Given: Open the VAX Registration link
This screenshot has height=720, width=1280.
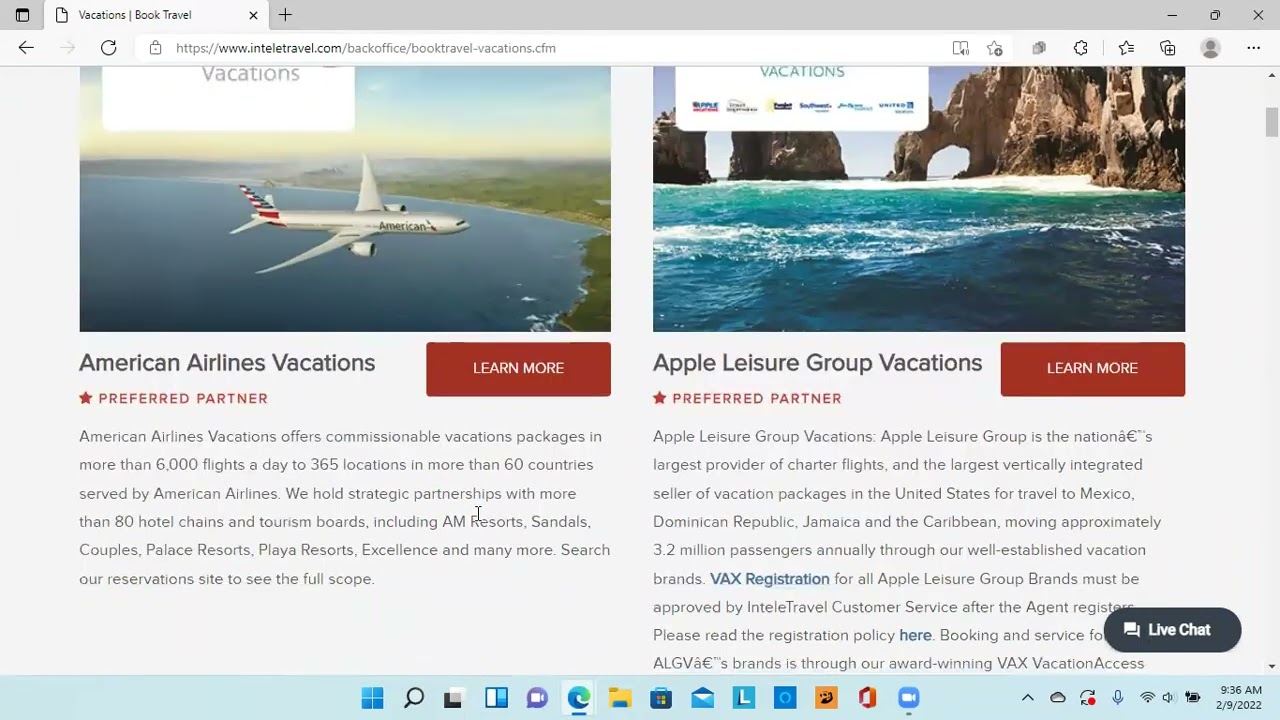Looking at the screenshot, I should [769, 579].
